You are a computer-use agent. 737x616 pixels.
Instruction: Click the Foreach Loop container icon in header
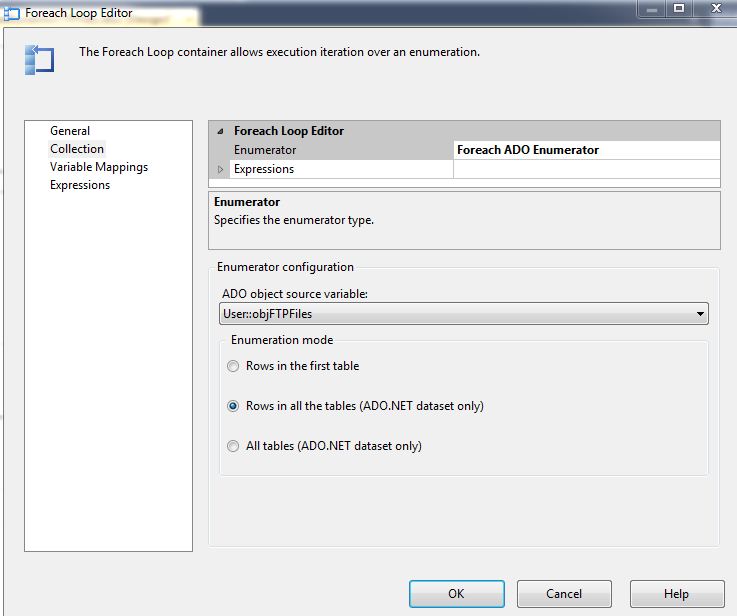(x=39, y=59)
